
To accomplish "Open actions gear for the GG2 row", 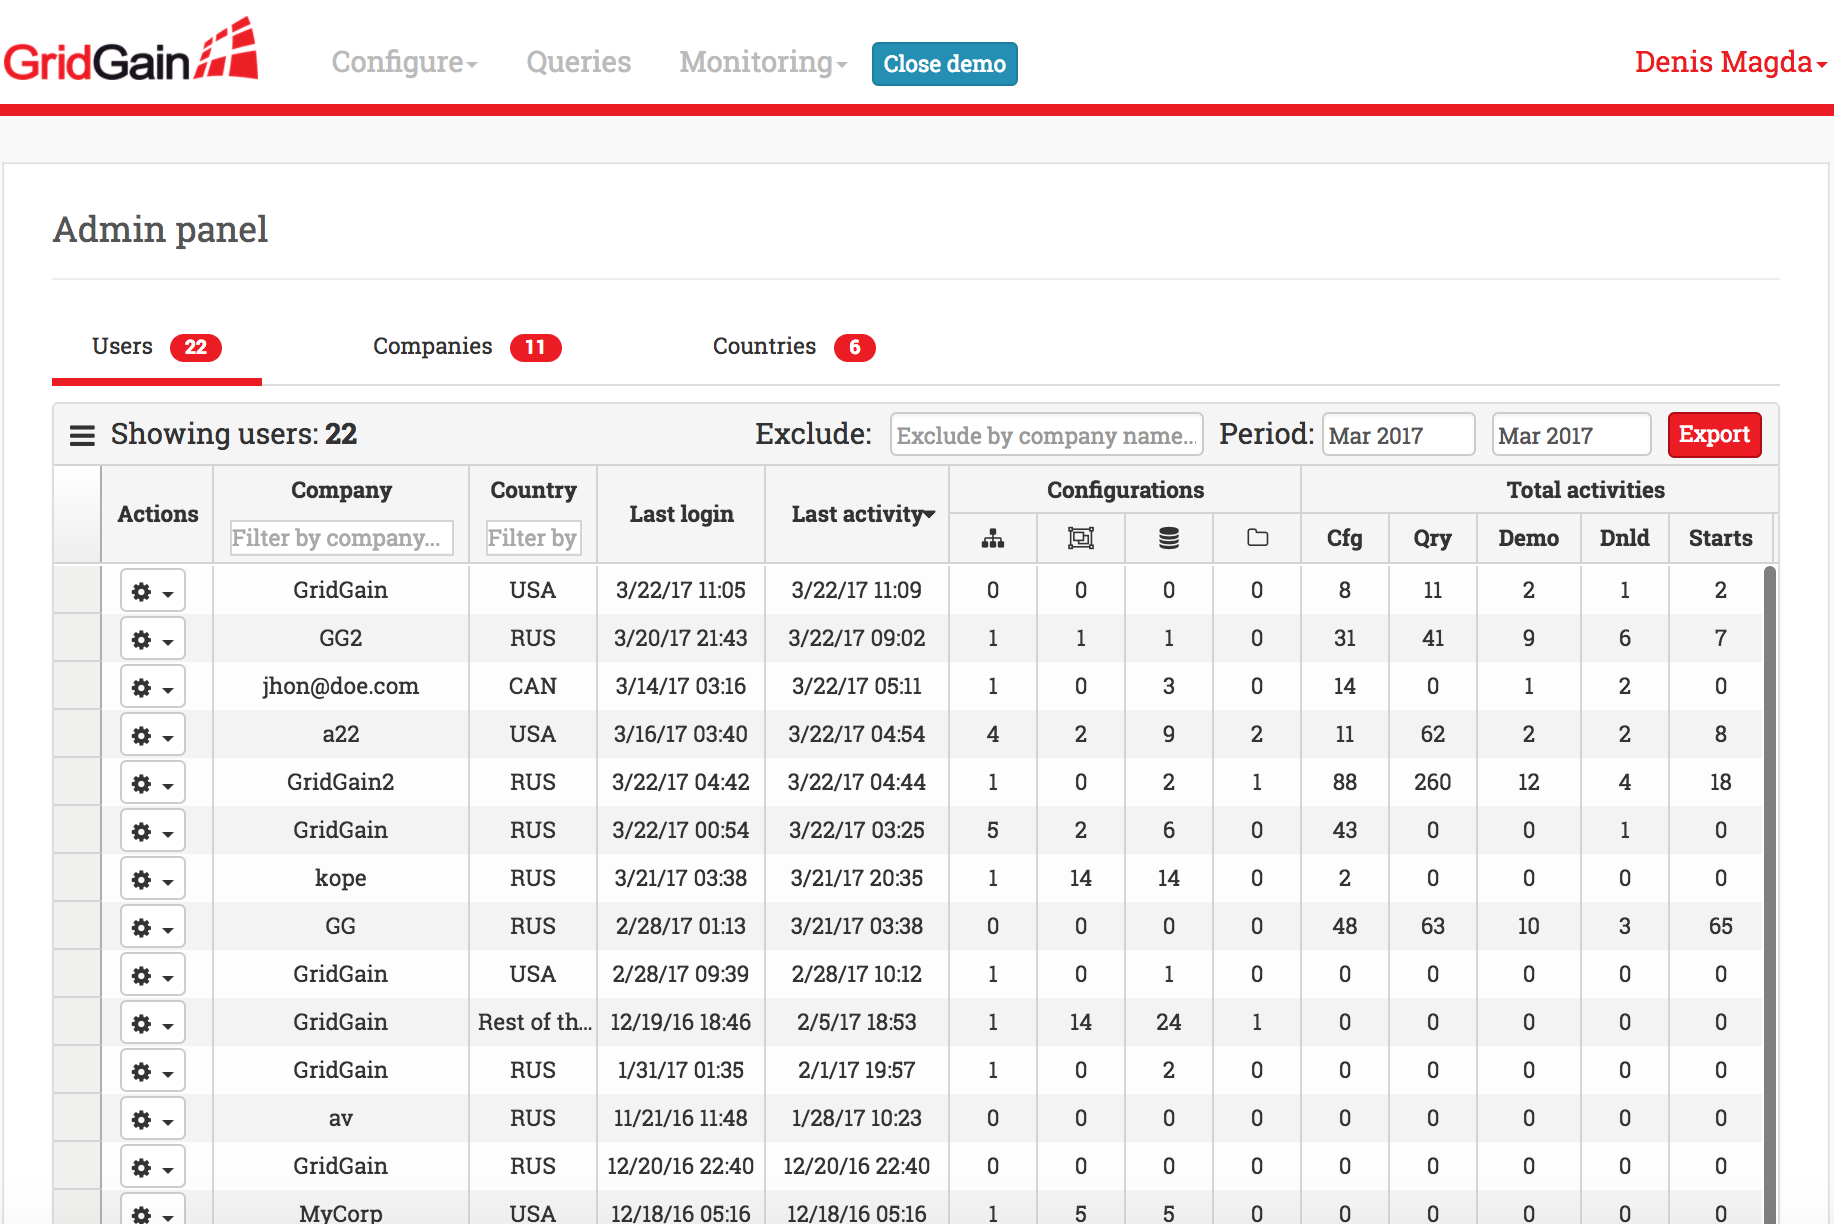I will coord(153,639).
